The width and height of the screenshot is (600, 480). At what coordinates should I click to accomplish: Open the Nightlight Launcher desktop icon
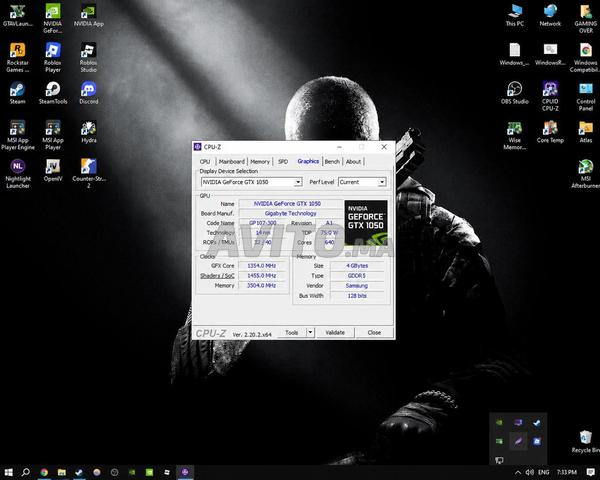coord(18,174)
